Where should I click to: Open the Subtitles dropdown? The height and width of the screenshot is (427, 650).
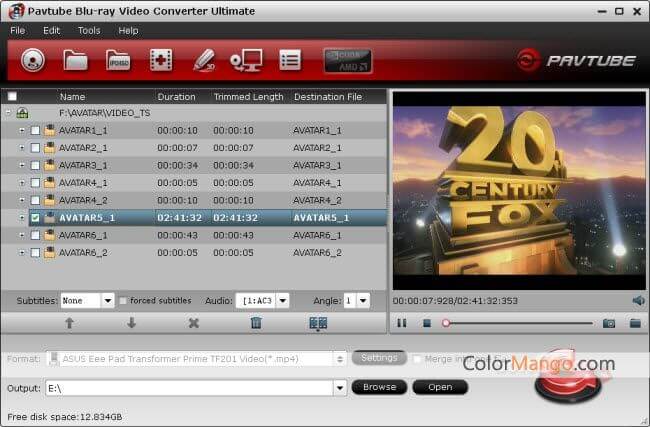pyautogui.click(x=107, y=300)
